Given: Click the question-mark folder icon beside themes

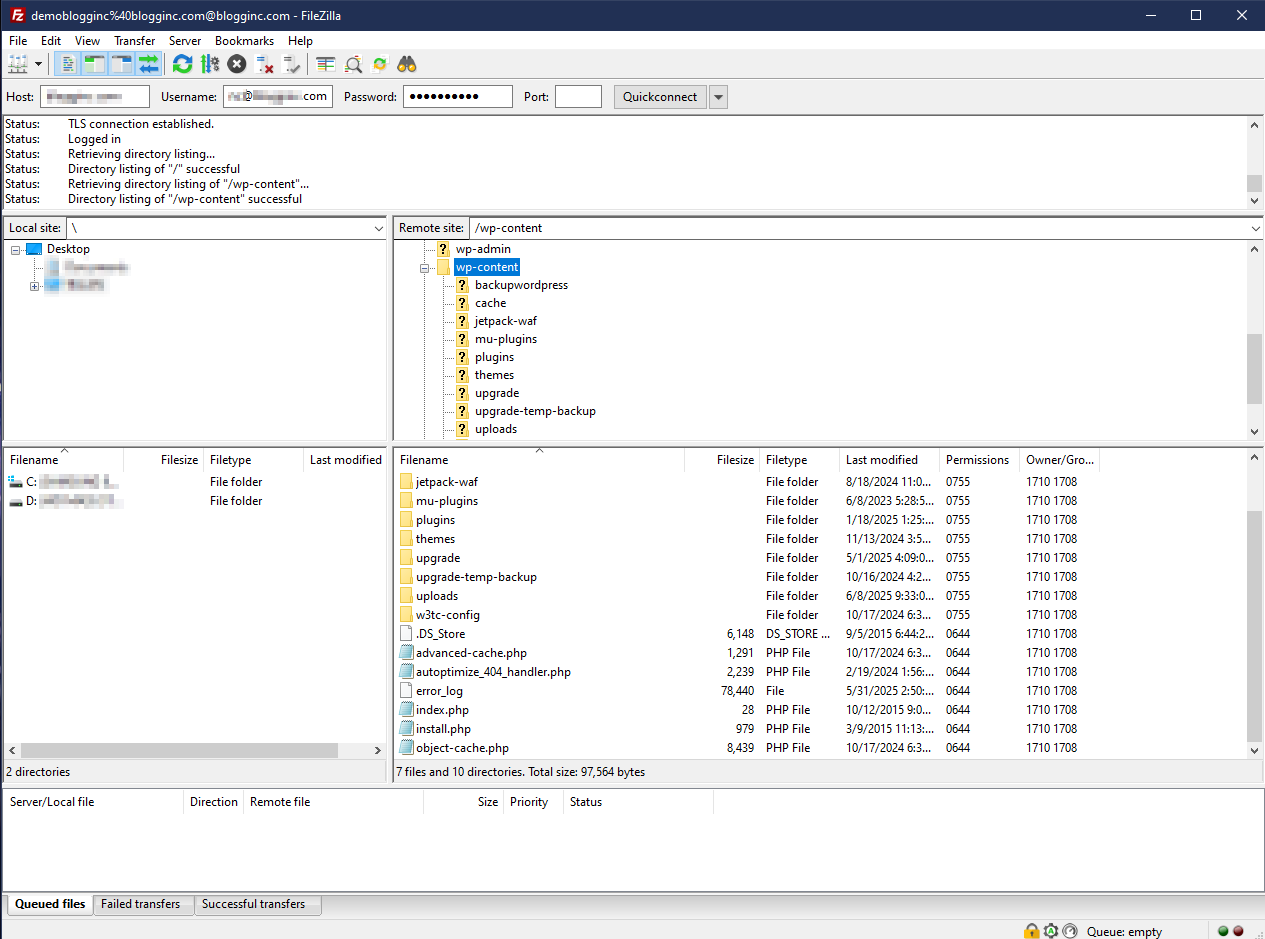Looking at the screenshot, I should tap(462, 375).
